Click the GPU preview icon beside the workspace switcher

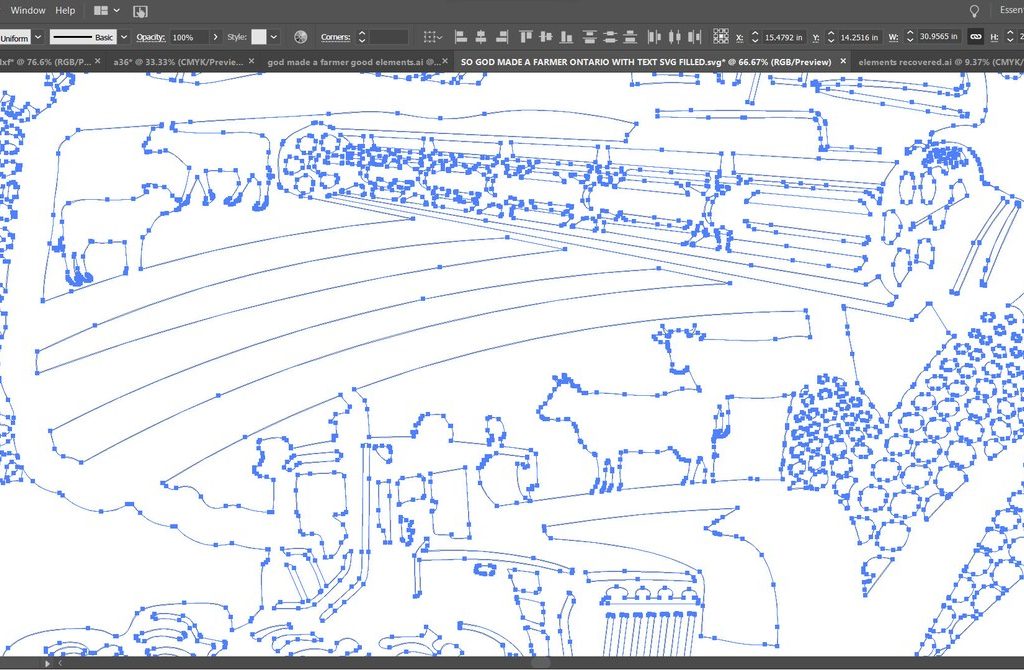point(140,11)
